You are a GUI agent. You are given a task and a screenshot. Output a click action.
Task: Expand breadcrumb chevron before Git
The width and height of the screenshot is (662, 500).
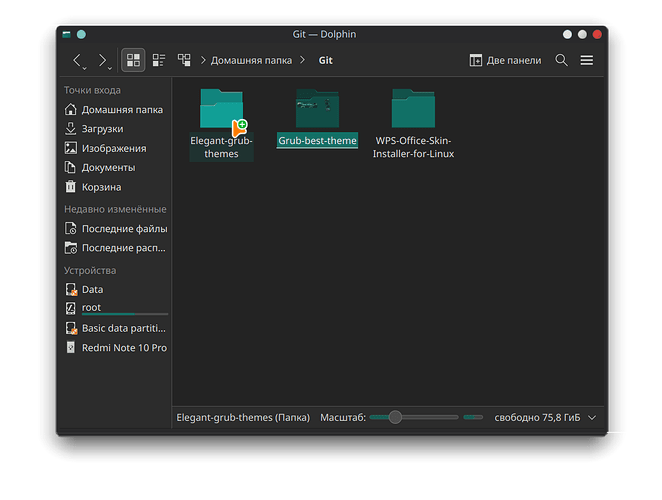[302, 60]
